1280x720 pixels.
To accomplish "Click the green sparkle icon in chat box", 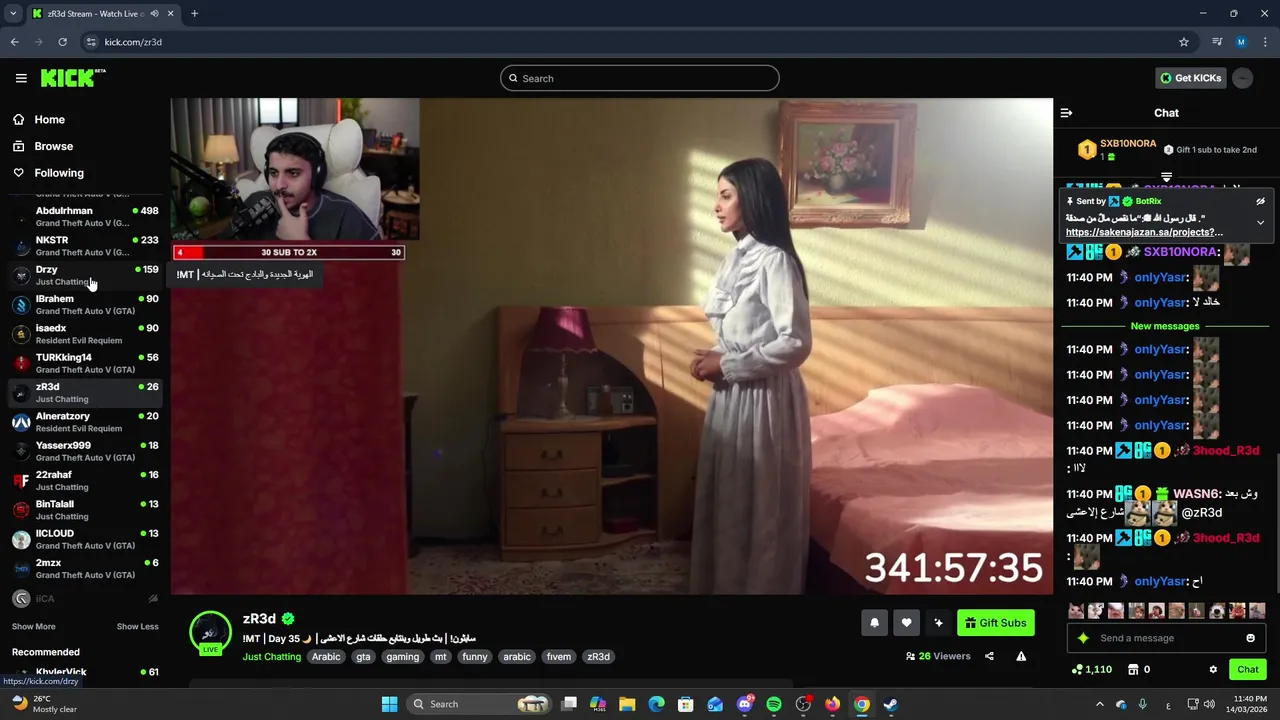I will pos(1083,638).
